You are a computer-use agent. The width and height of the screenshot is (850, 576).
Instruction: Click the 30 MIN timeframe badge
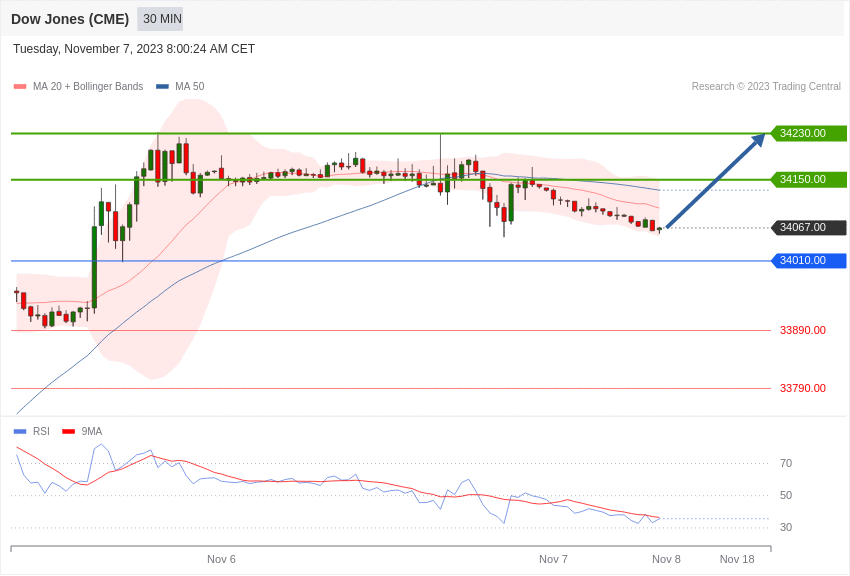pos(160,19)
